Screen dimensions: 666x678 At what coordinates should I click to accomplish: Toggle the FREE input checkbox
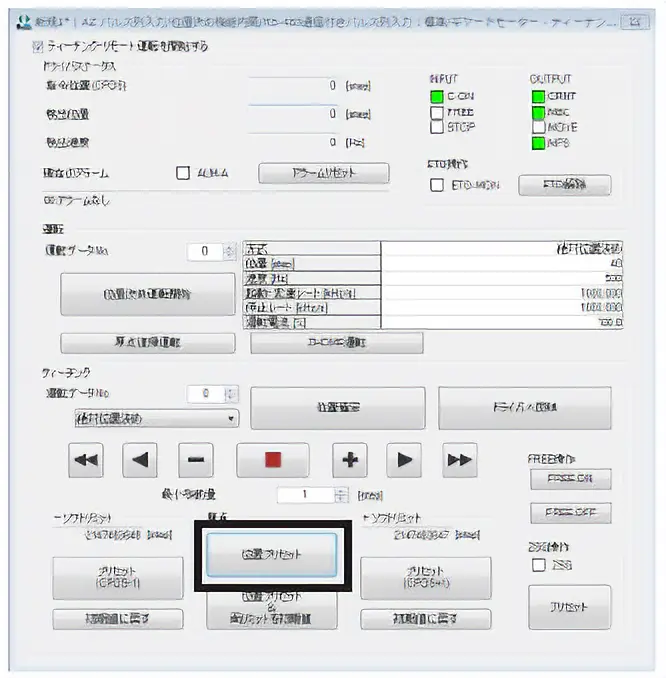tap(437, 112)
